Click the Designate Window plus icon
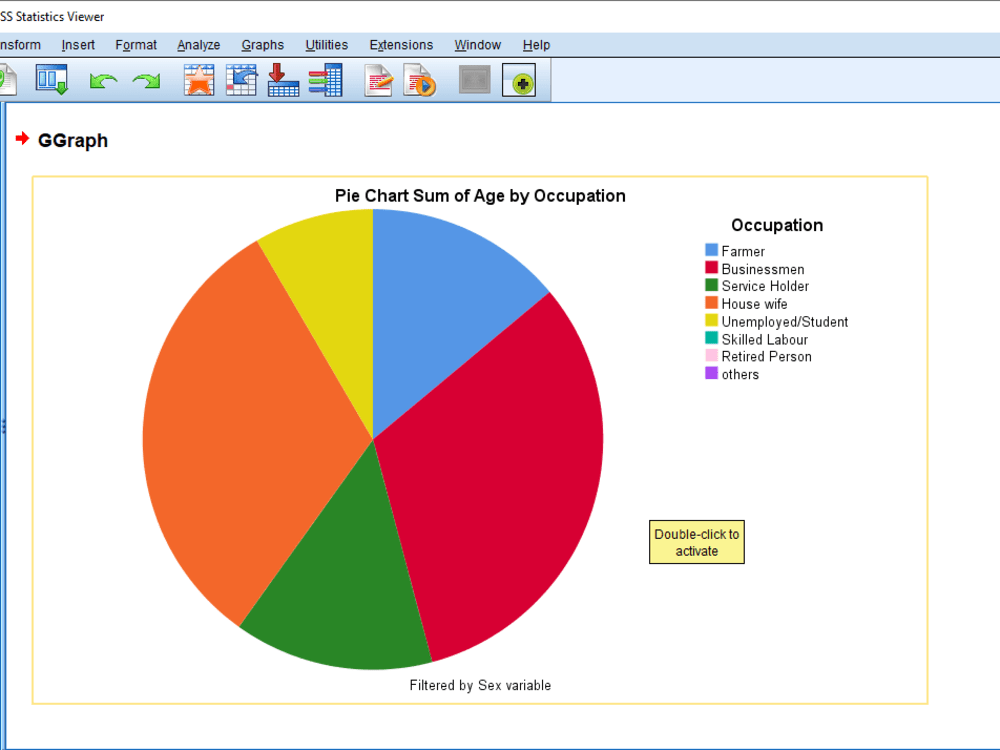Image resolution: width=1000 pixels, height=750 pixels. (519, 81)
